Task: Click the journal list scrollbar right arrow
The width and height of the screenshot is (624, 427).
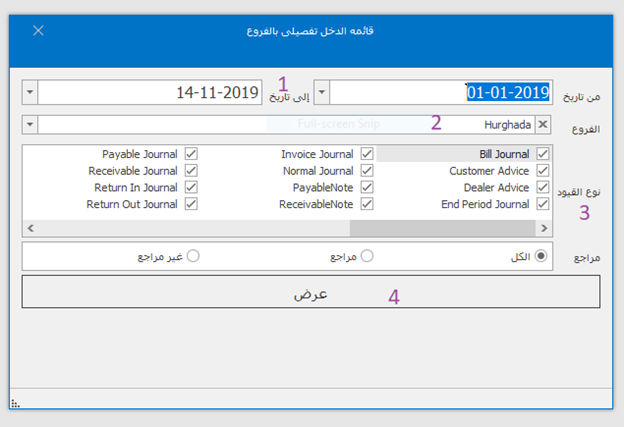Action: 545,228
